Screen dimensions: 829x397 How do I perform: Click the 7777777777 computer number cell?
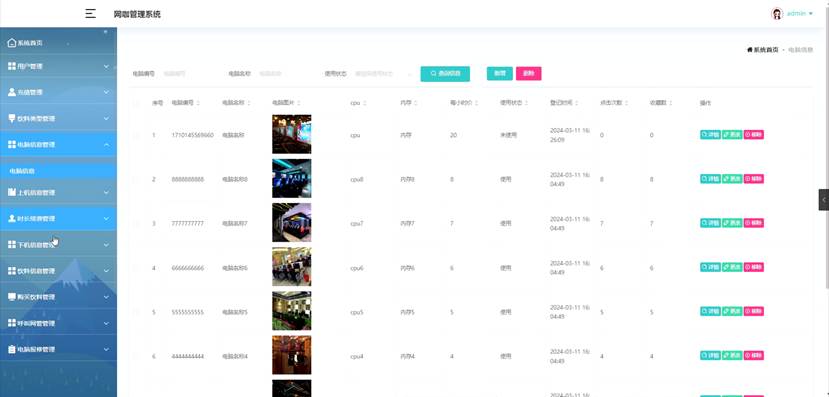click(188, 224)
